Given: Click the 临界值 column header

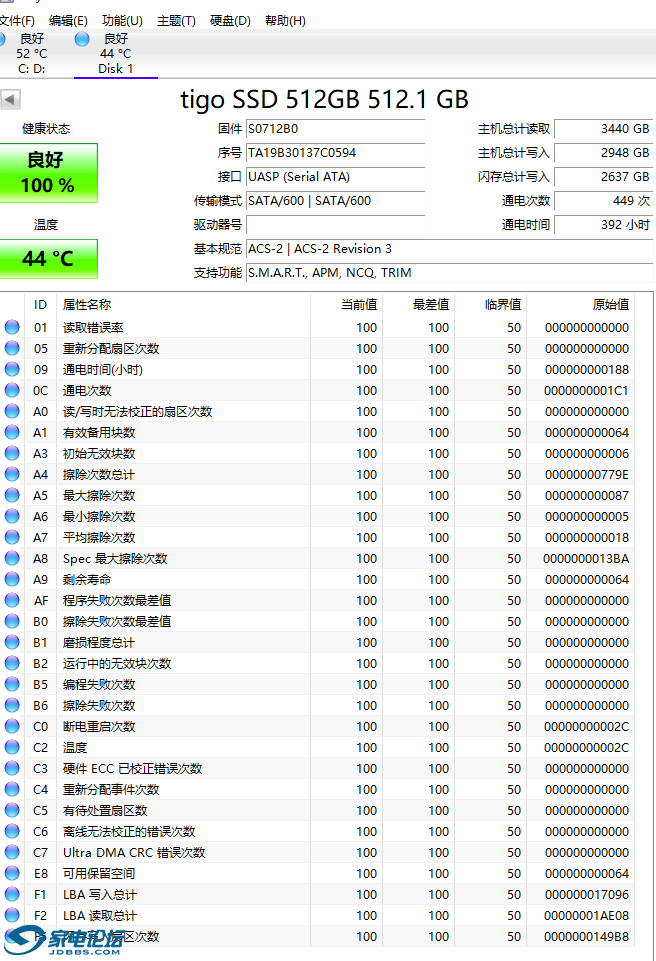Looking at the screenshot, I should pyautogui.click(x=490, y=305).
